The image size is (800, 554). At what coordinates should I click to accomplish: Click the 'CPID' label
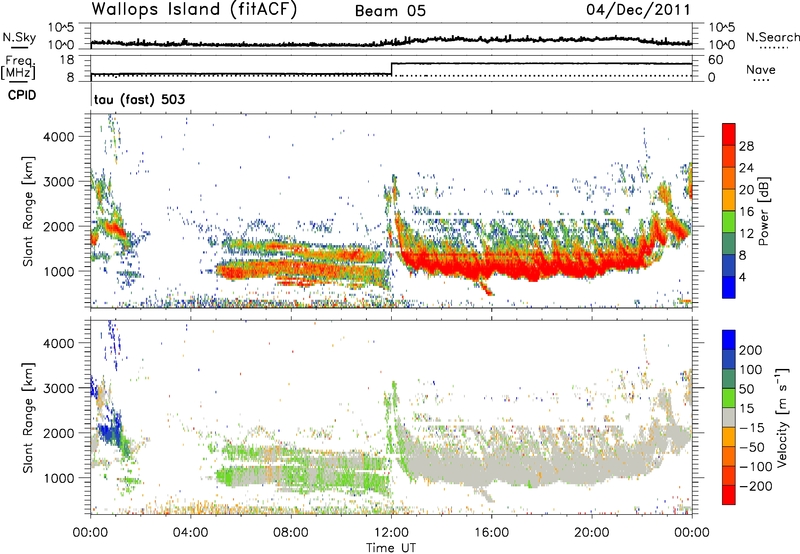pyautogui.click(x=22, y=95)
